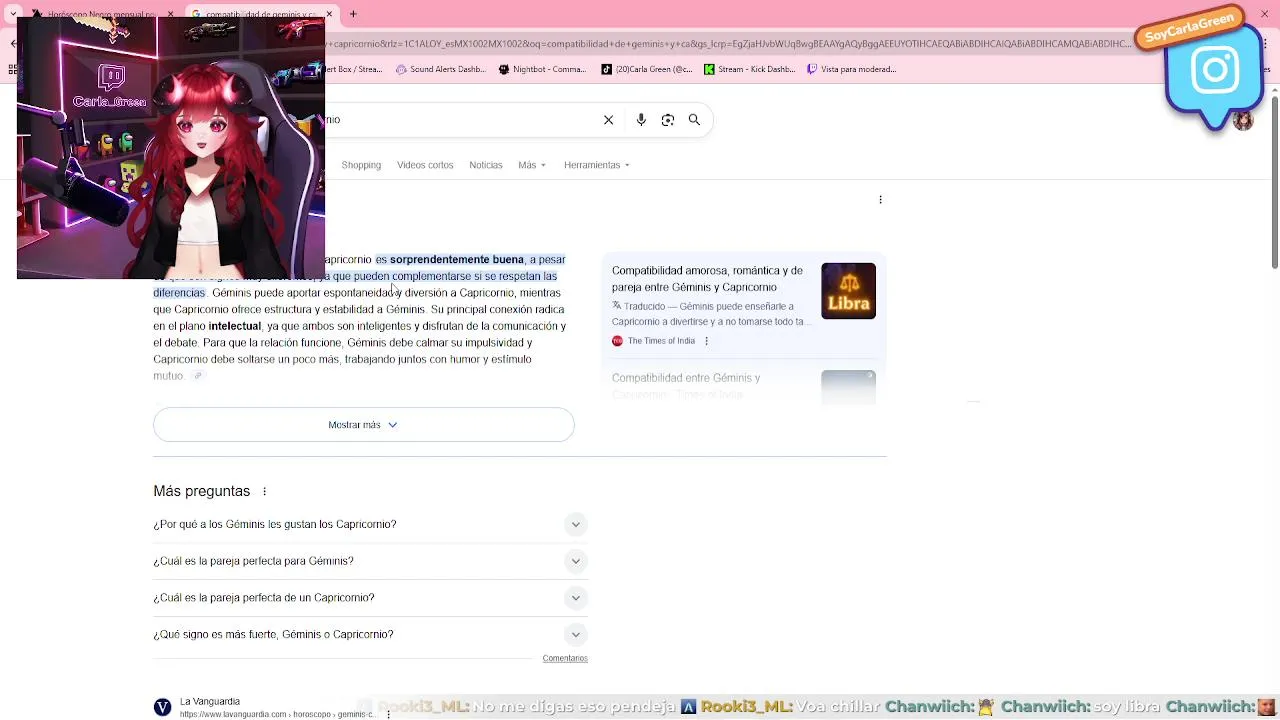Start voice search with the microphone icon

point(641,120)
